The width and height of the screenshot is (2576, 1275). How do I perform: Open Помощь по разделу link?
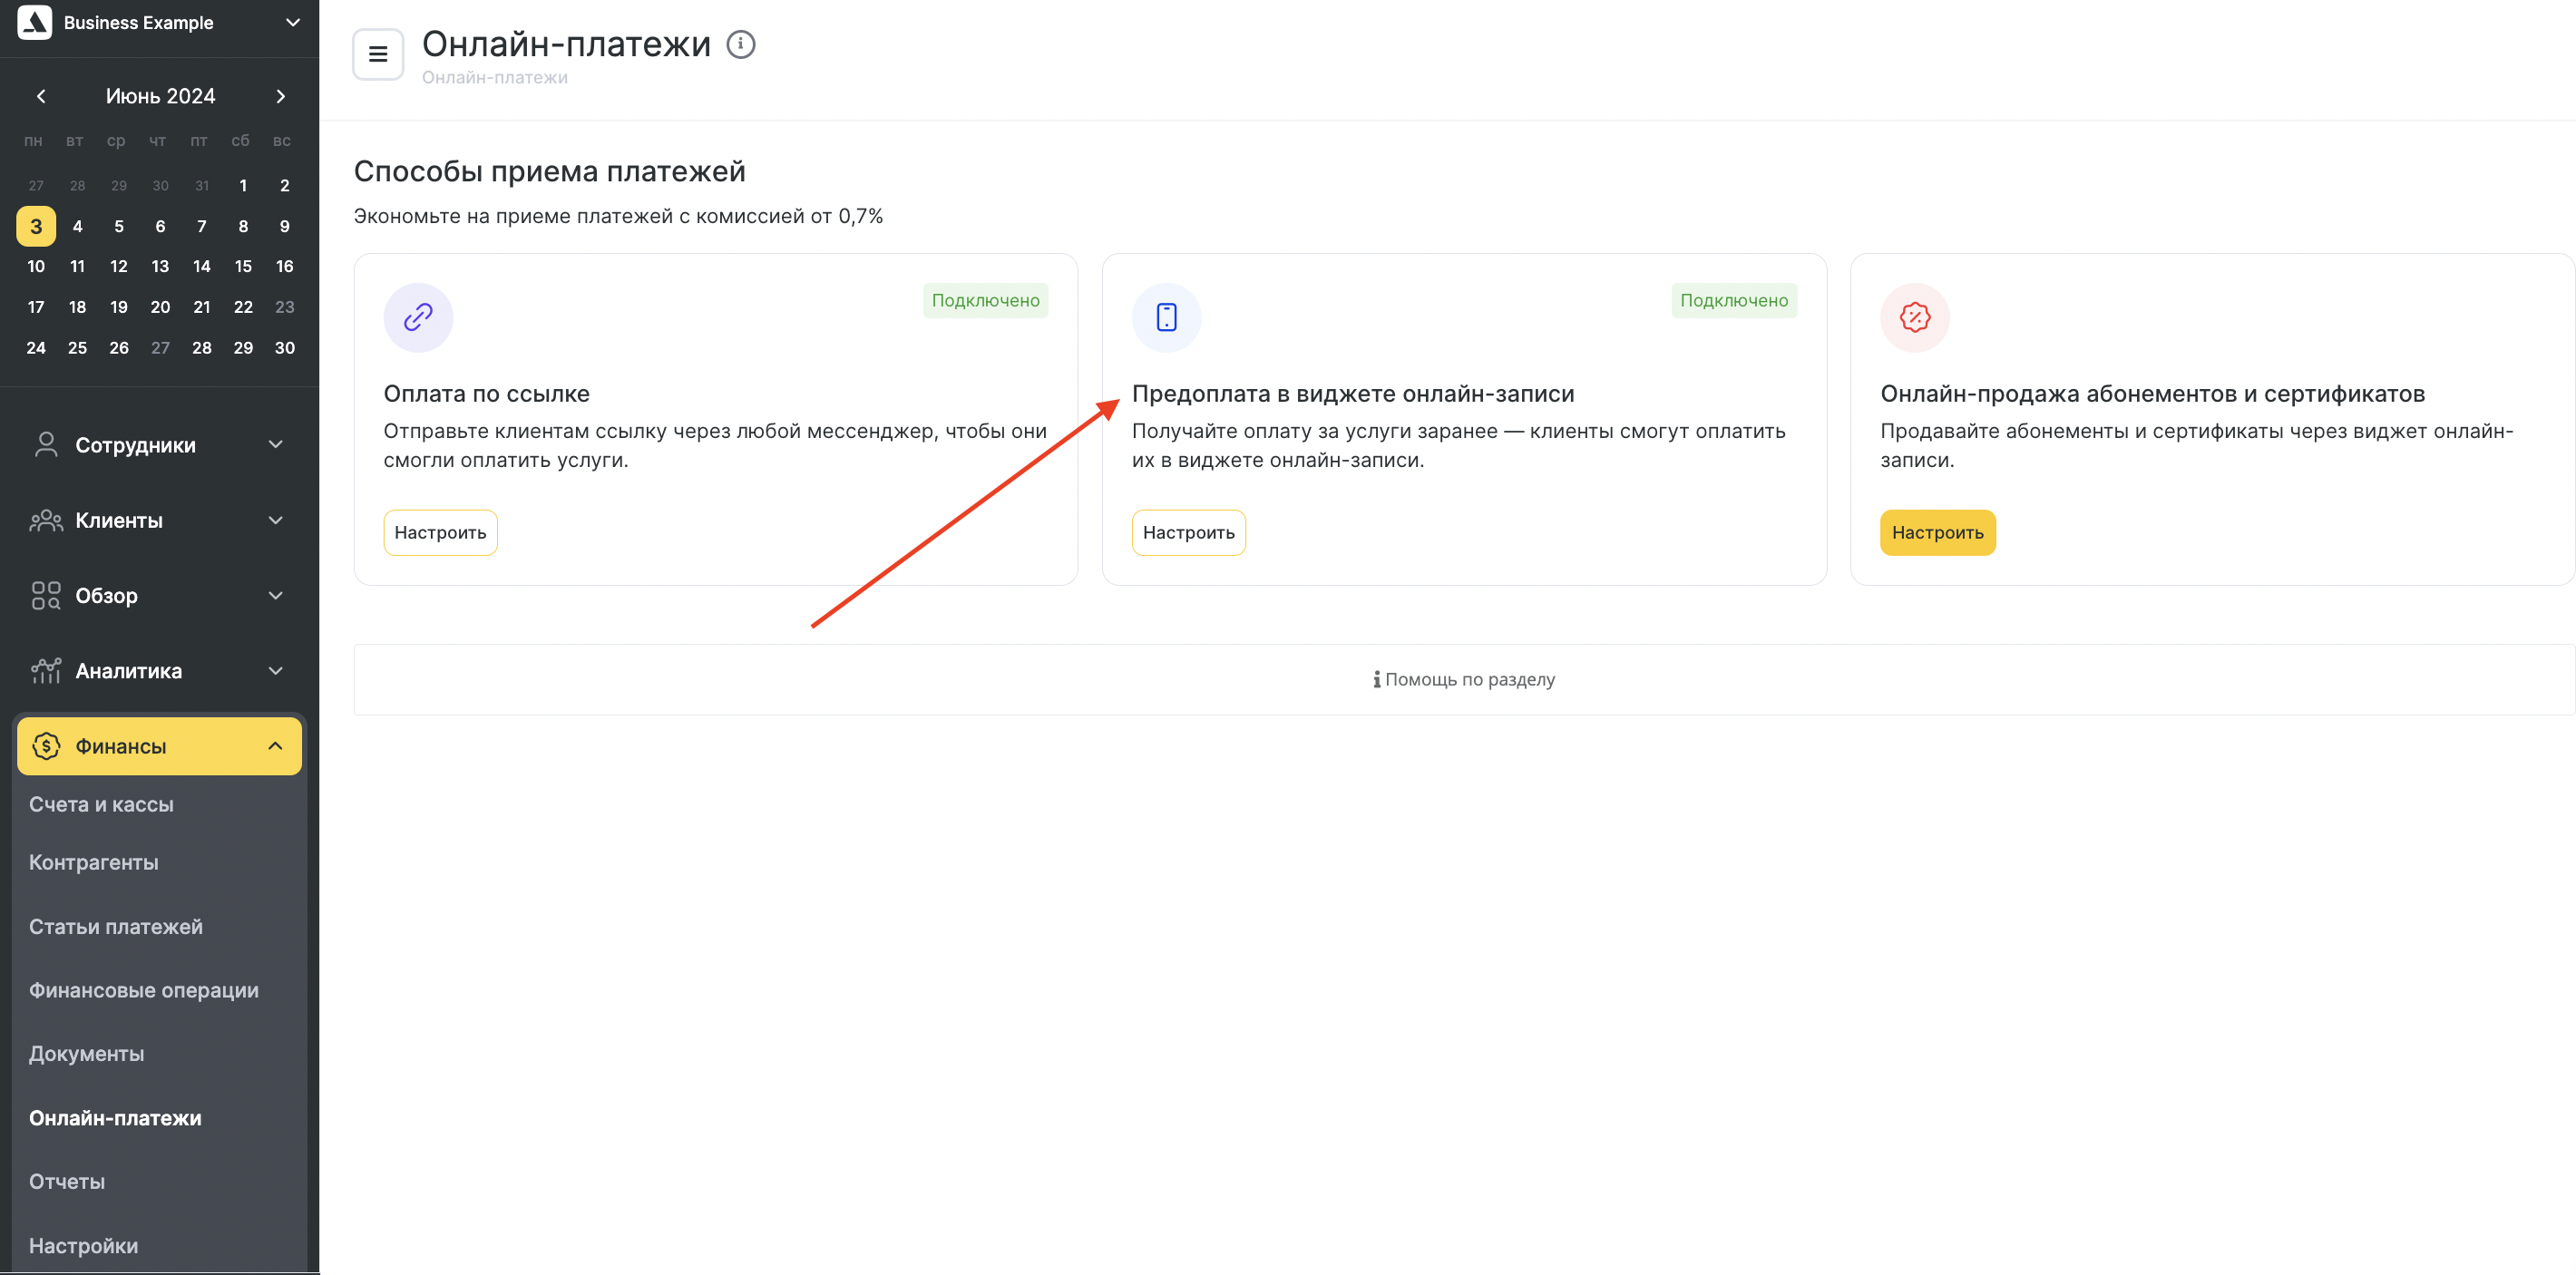1464,679
